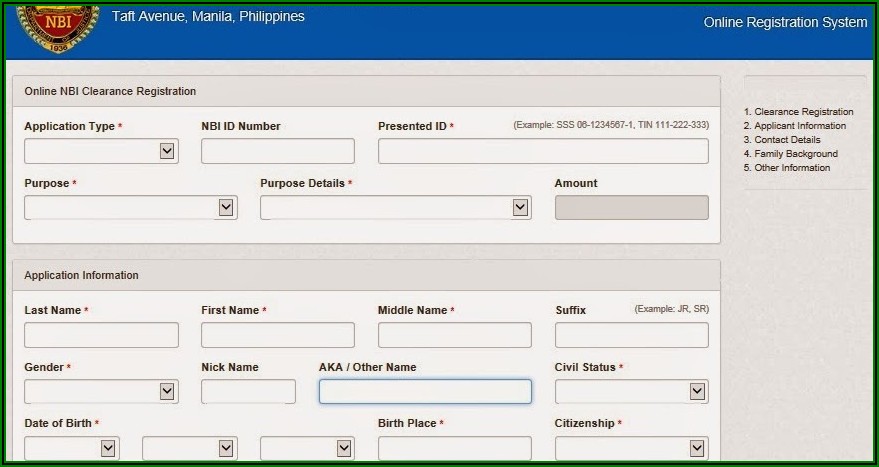Open the first Date of Birth dropdown
Screen dimensions: 879x467
coord(72,448)
